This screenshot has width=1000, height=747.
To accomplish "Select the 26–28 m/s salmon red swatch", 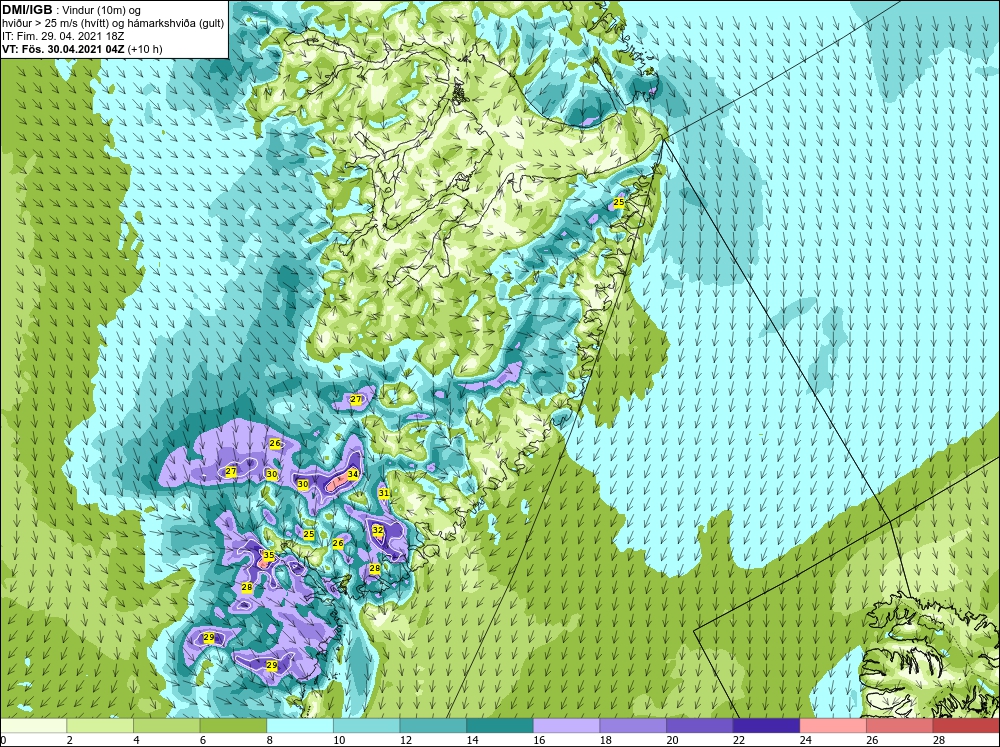I will click(x=900, y=725).
